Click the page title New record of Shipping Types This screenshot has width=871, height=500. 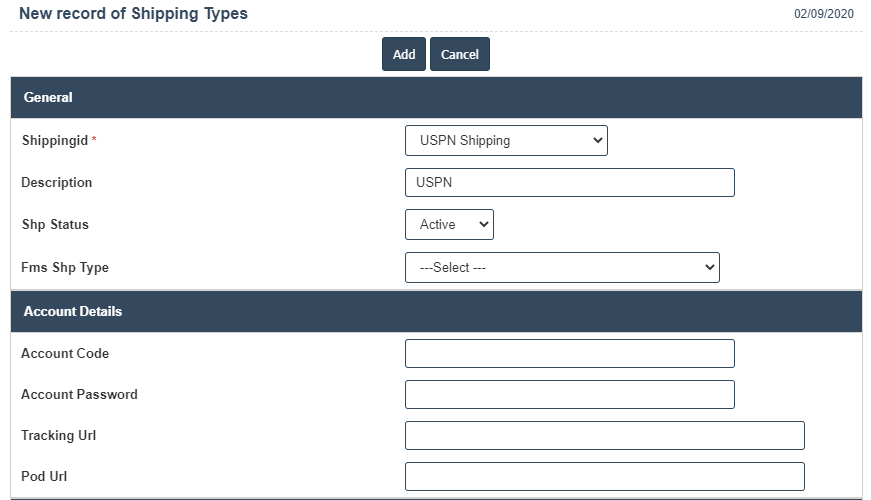[133, 14]
